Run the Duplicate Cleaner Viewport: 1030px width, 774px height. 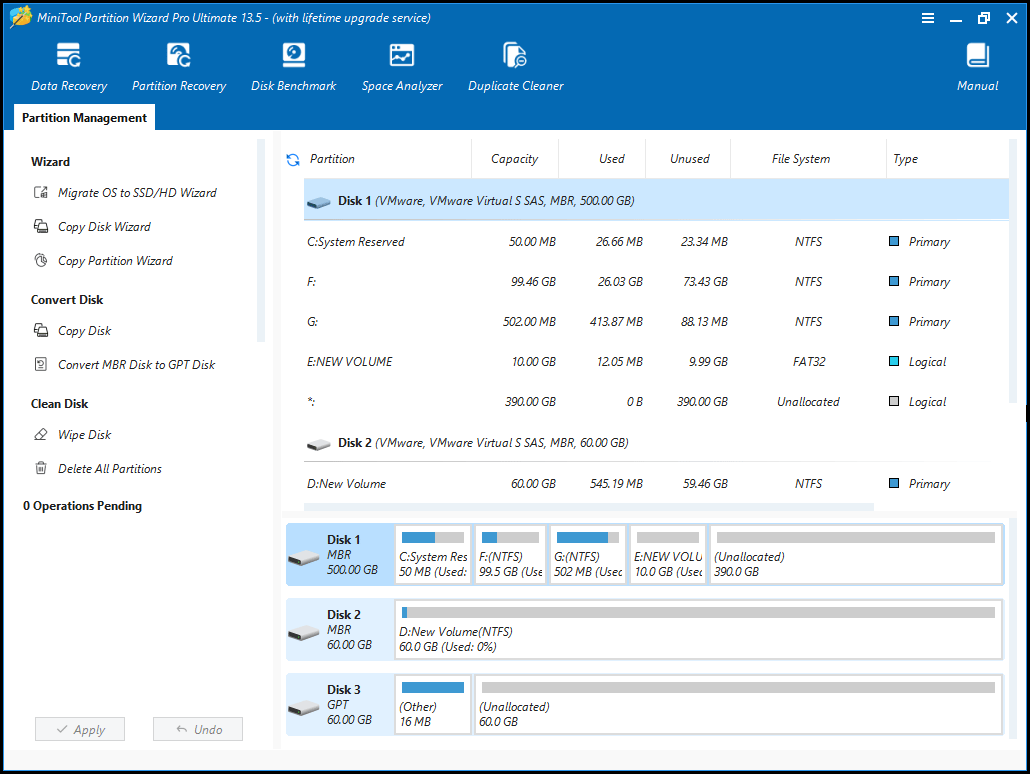click(x=515, y=65)
